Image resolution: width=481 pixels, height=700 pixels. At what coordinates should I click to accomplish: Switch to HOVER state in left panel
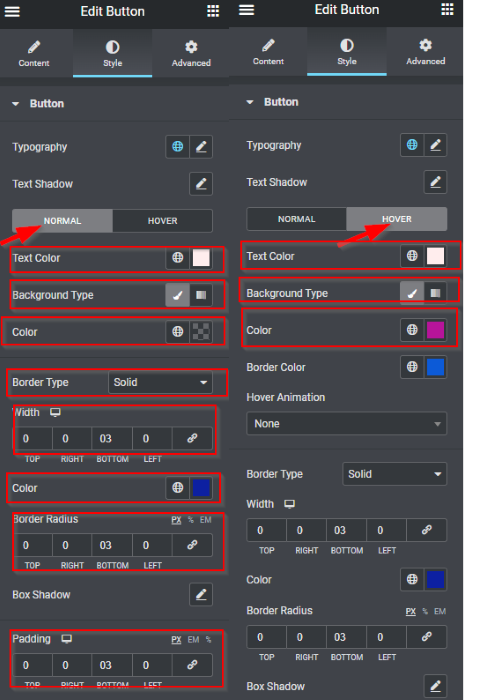tap(163, 221)
